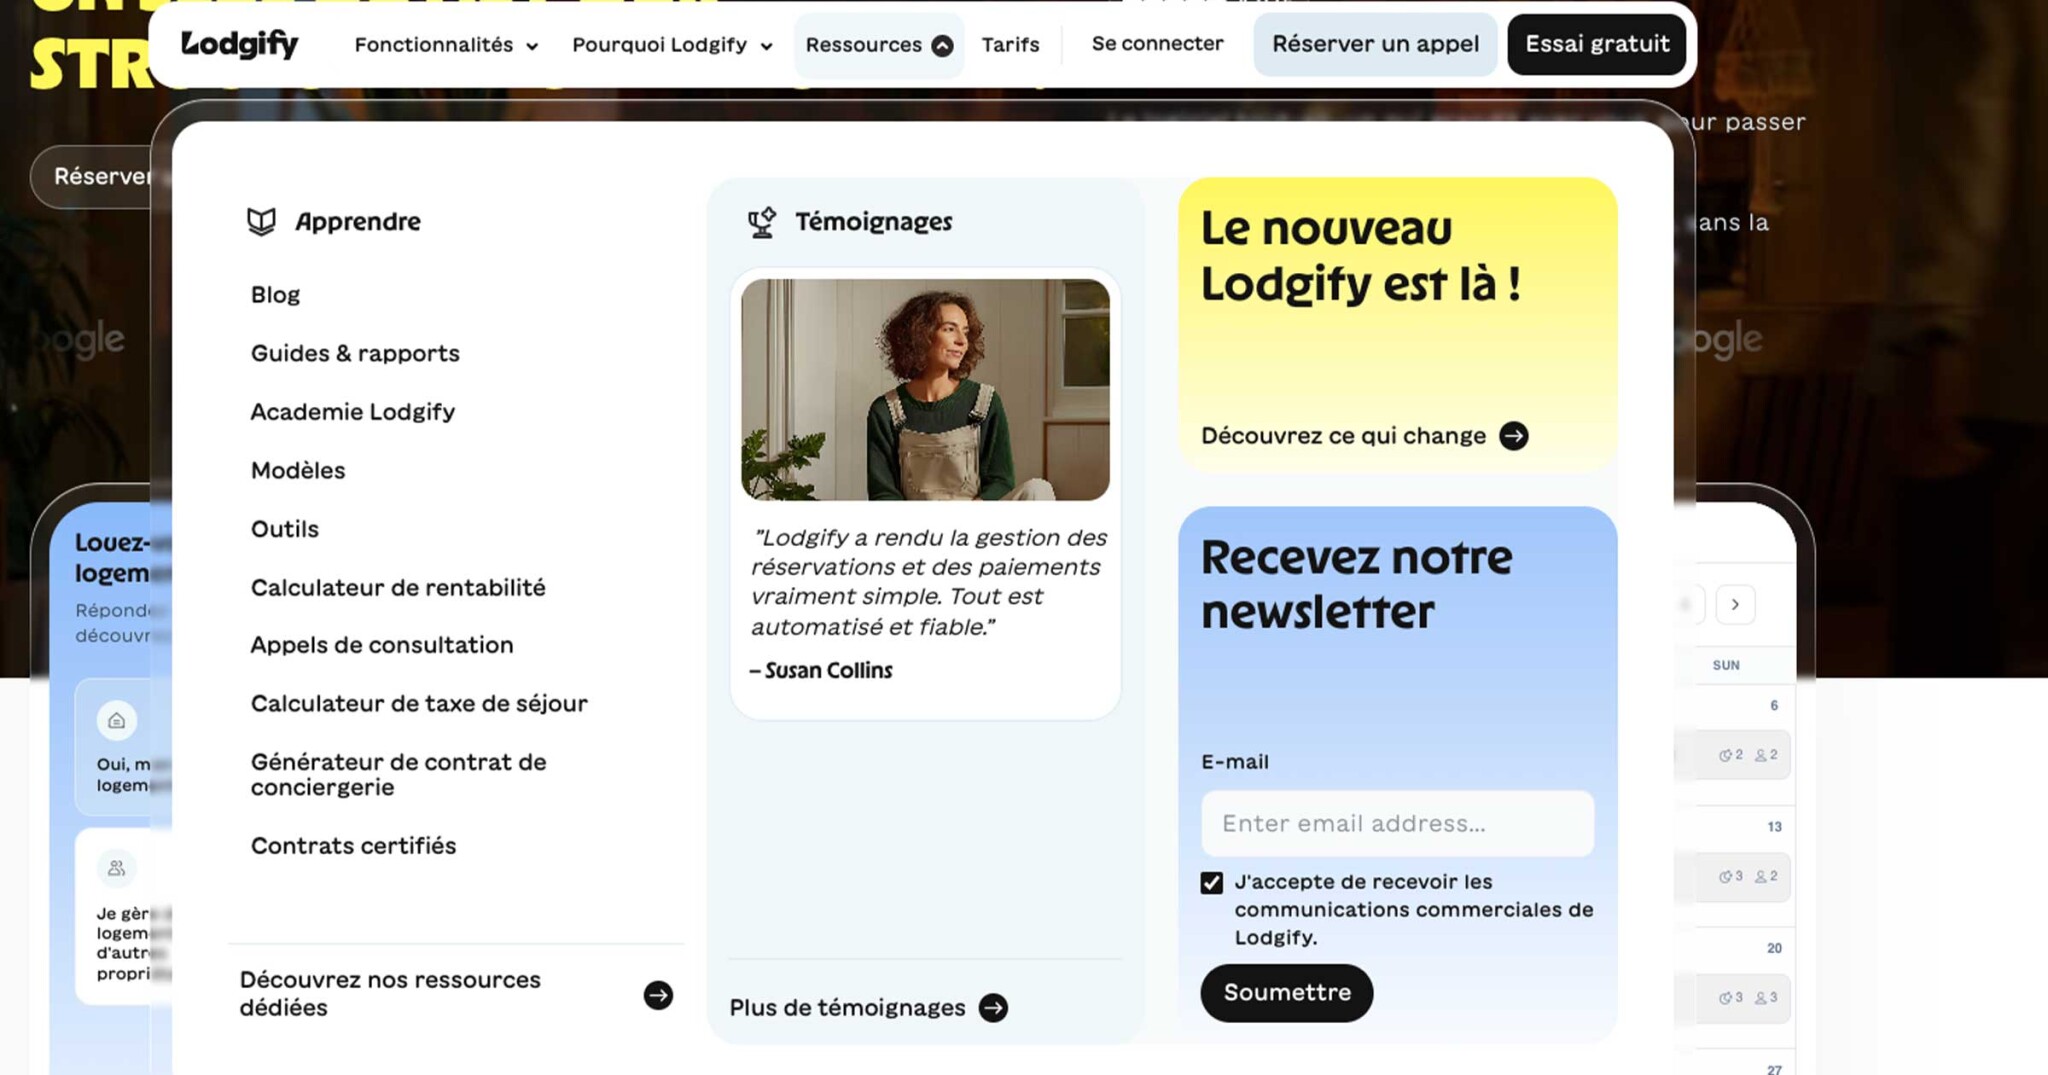The width and height of the screenshot is (2048, 1075).
Task: Click the Soumettre button
Action: [1287, 993]
